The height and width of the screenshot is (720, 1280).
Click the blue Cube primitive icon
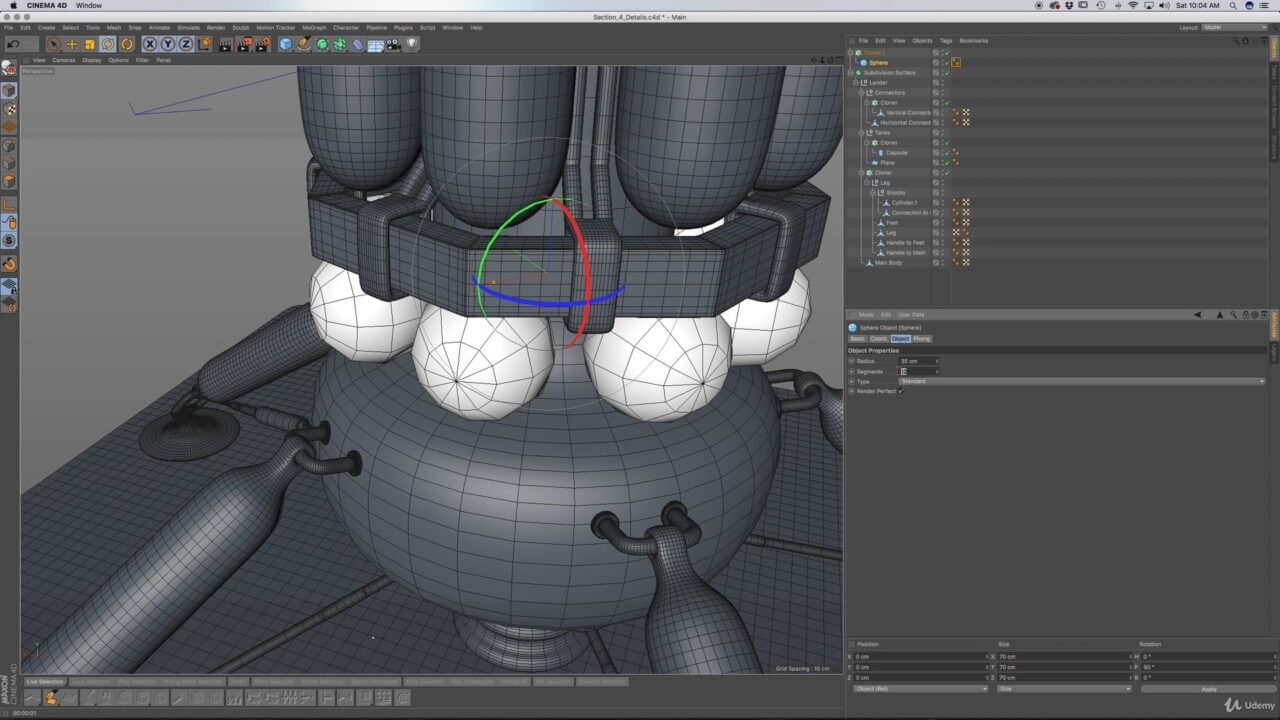click(x=286, y=44)
